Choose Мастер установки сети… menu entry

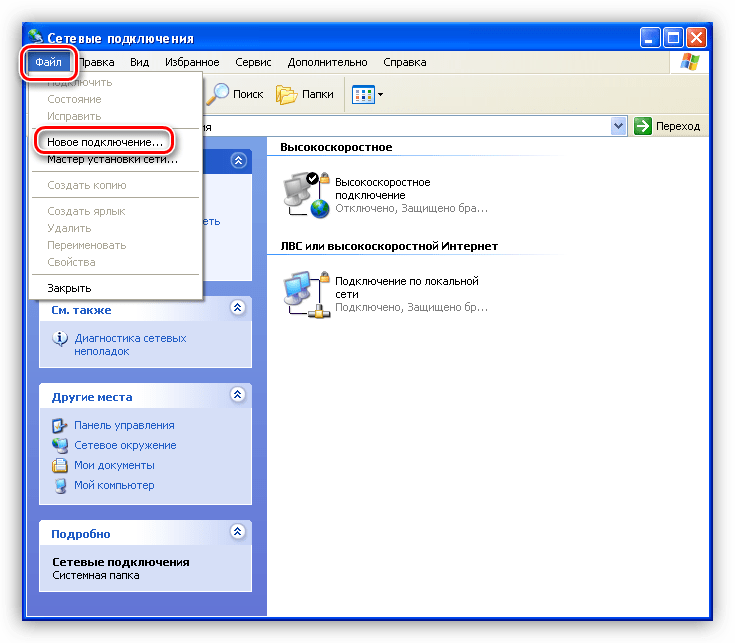tap(112, 159)
